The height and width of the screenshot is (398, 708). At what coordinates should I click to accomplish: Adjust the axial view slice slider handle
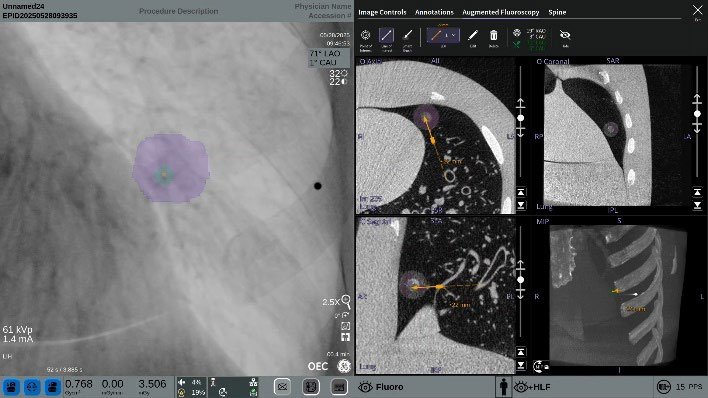[521, 118]
